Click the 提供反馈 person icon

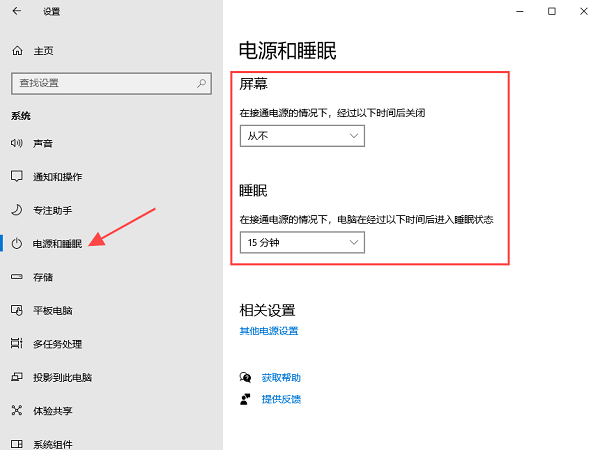point(245,399)
